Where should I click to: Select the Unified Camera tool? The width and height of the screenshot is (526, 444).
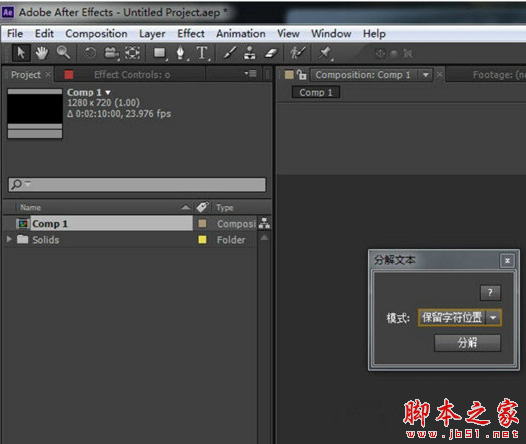click(111, 53)
